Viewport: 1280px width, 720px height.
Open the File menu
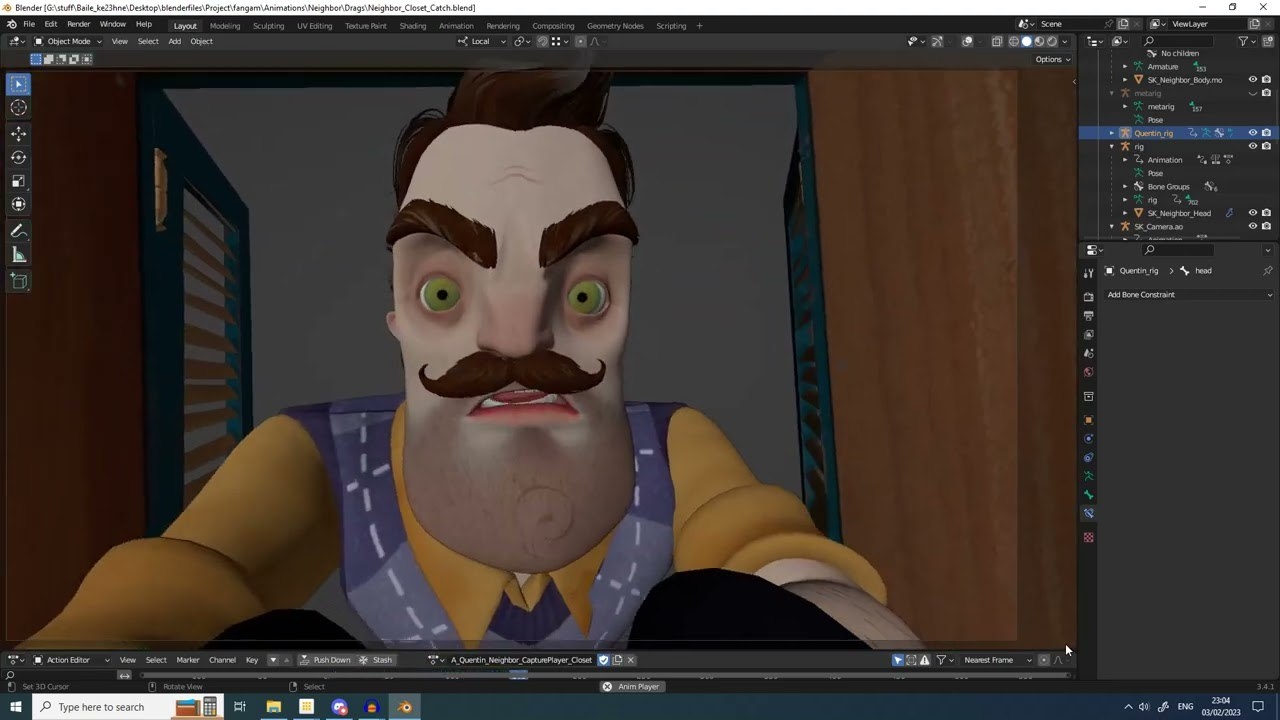coord(29,24)
